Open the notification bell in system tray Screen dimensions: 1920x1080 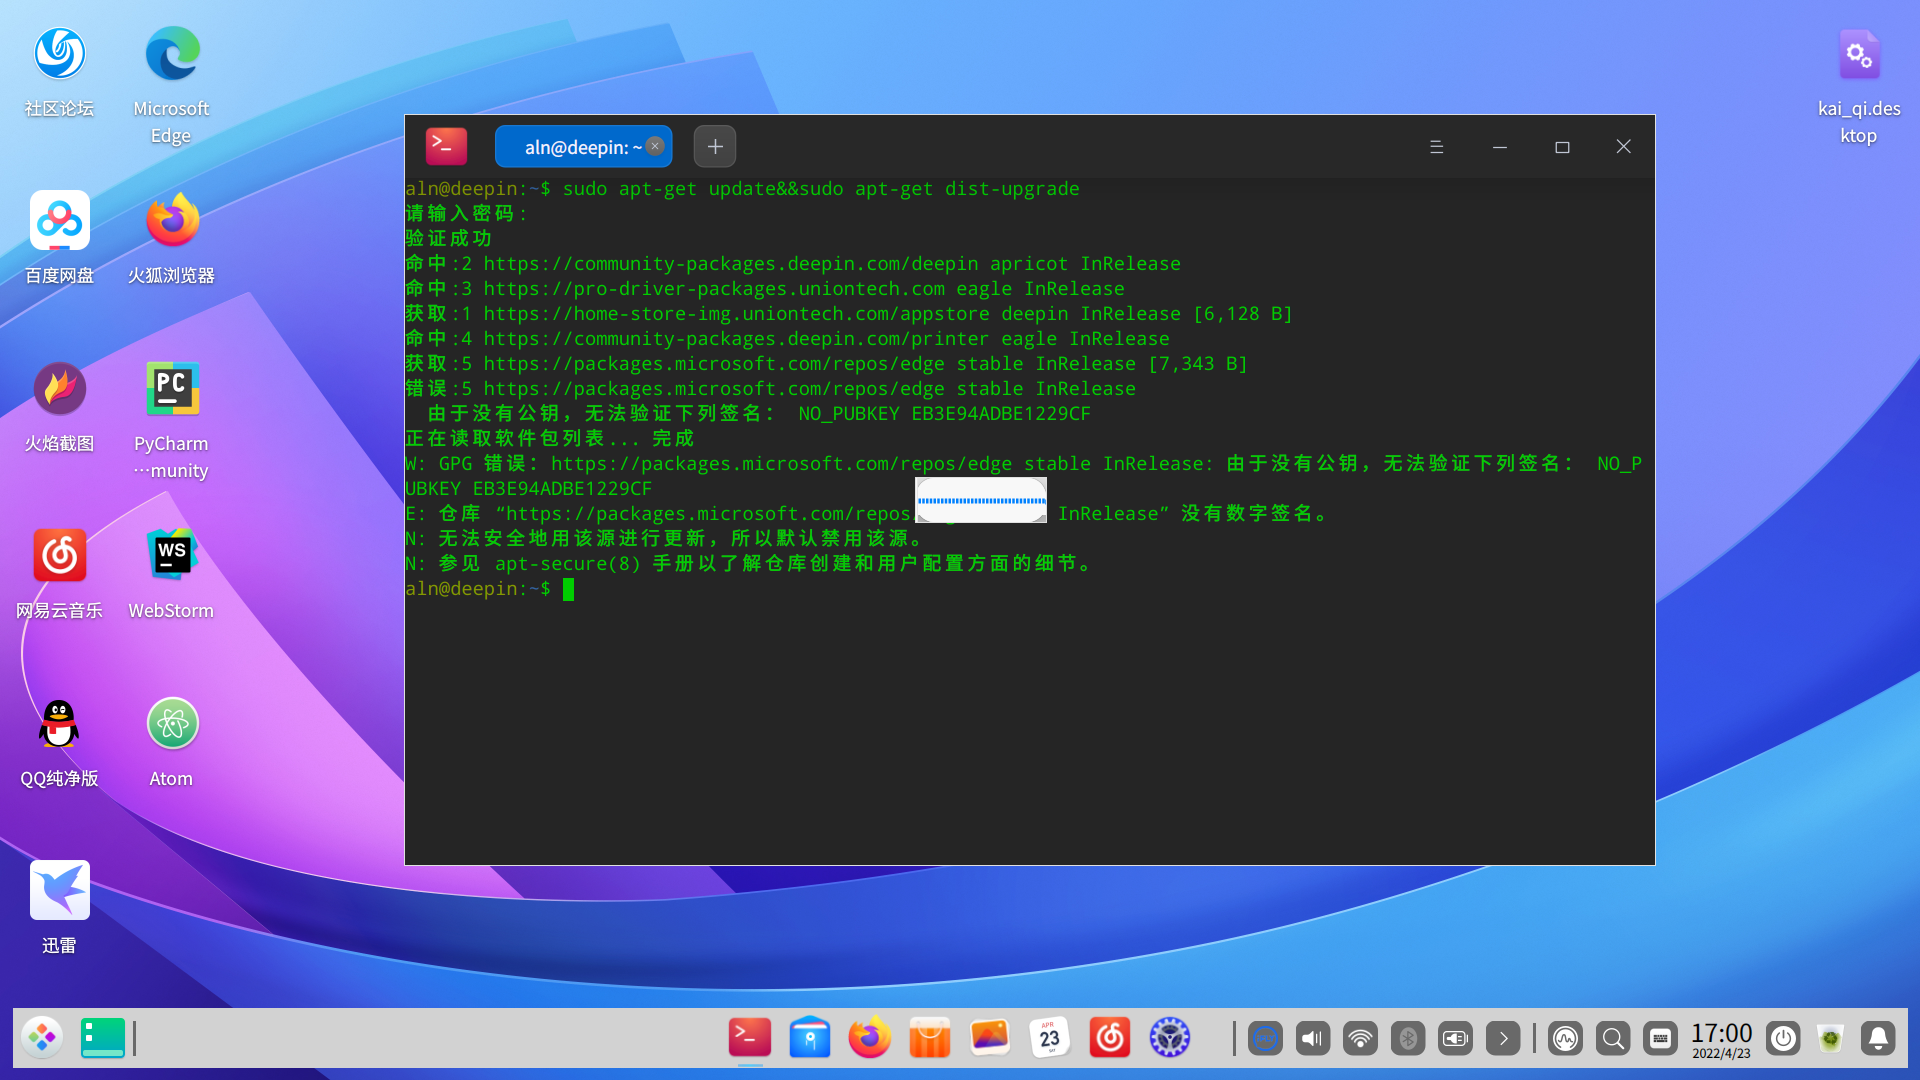[x=1880, y=1038]
